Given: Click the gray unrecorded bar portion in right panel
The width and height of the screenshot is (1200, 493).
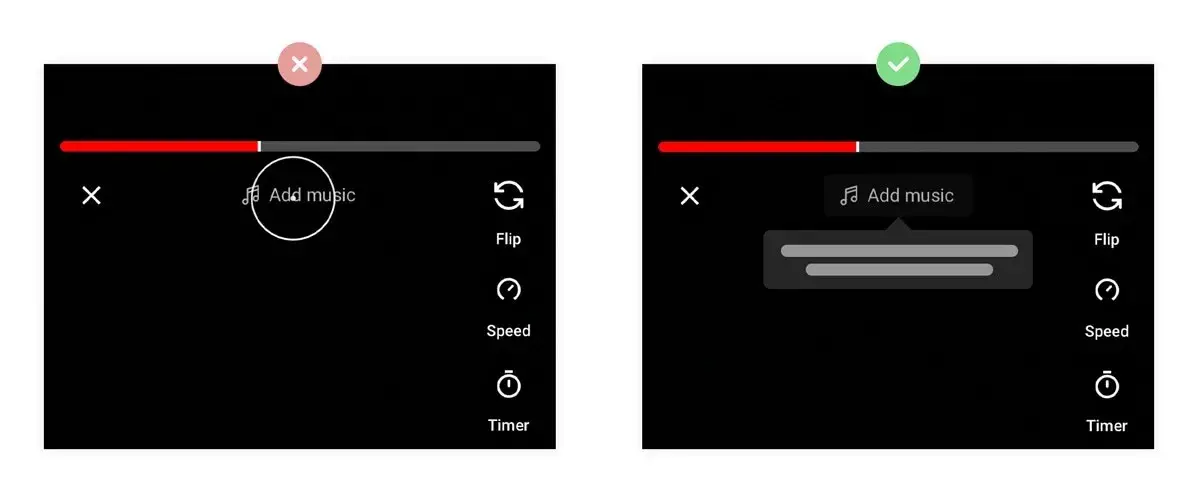Looking at the screenshot, I should [x=999, y=146].
